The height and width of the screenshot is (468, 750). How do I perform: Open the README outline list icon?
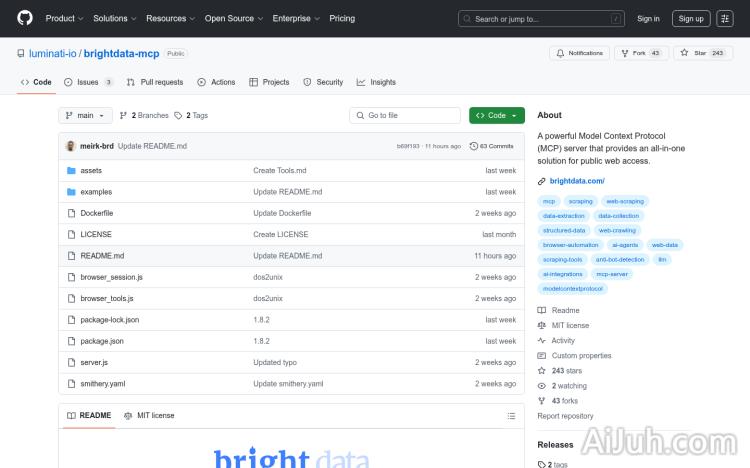pyautogui.click(x=511, y=416)
